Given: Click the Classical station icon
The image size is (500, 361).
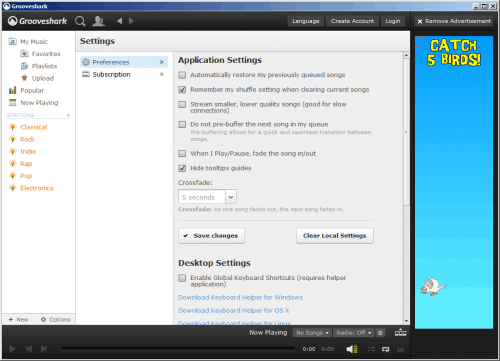Looking at the screenshot, I should pos(13,127).
